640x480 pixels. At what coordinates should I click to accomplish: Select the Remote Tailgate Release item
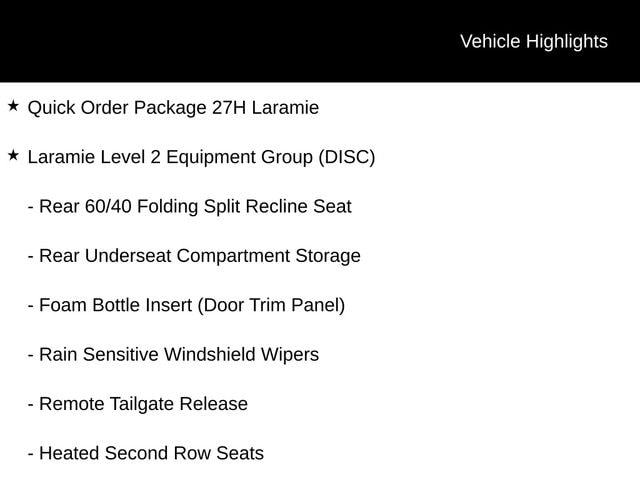[x=137, y=404]
